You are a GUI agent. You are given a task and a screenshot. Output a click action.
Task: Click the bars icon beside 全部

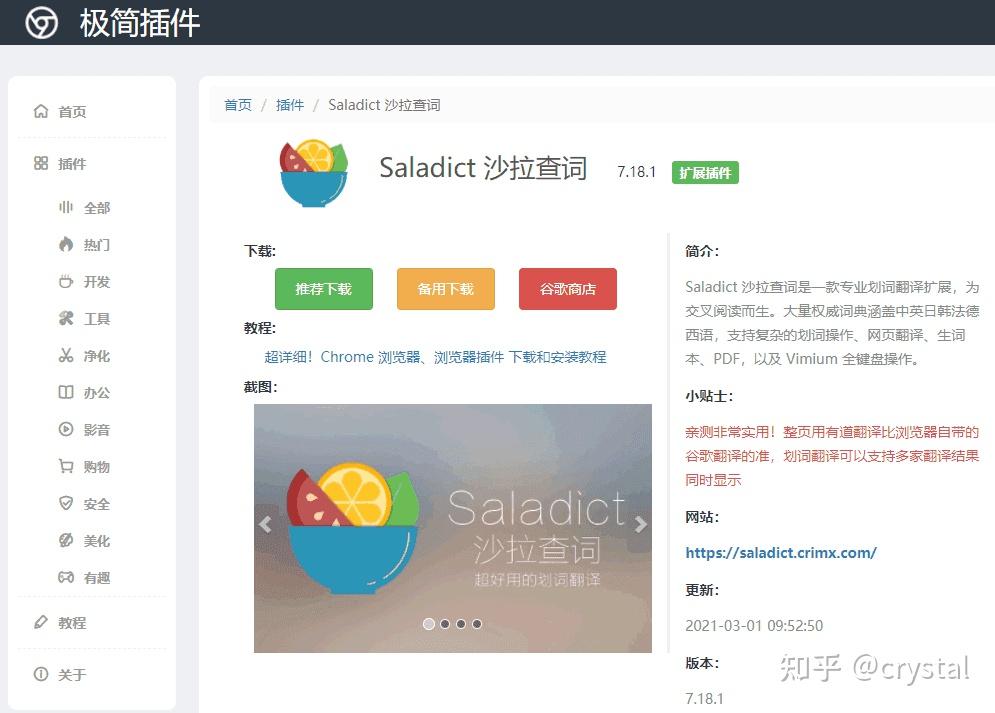pyautogui.click(x=66, y=207)
